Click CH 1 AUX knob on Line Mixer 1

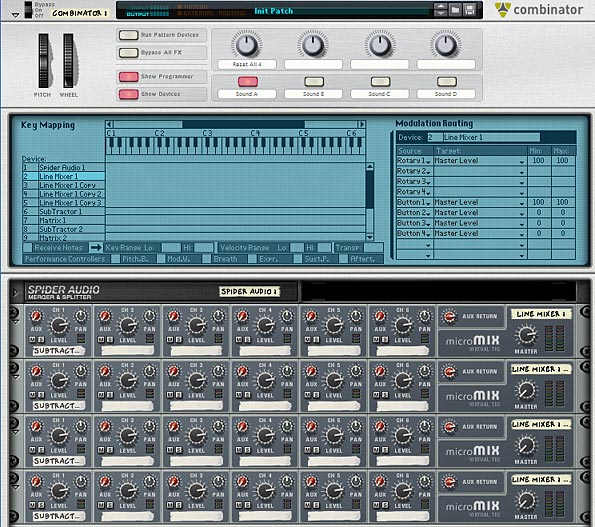tap(36, 316)
